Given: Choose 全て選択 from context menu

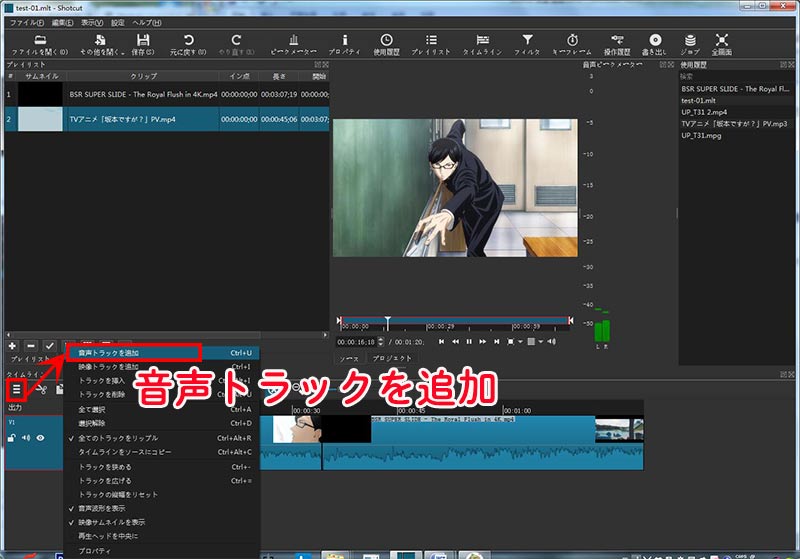Looking at the screenshot, I should pos(162,410).
